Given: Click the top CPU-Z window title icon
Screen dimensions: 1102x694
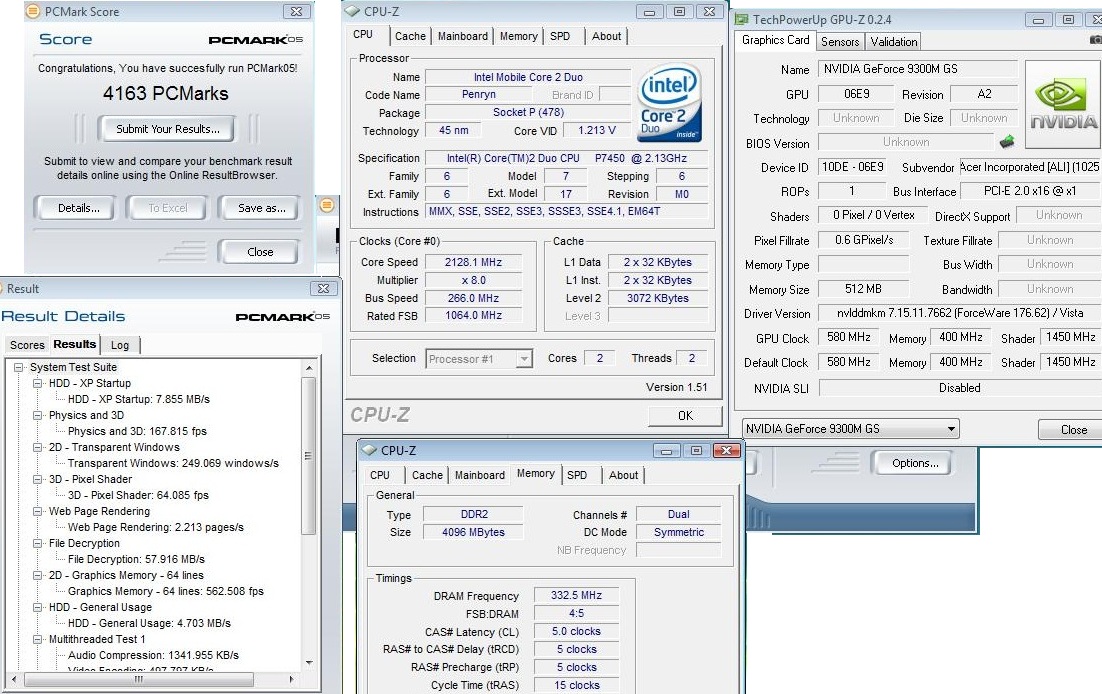Looking at the screenshot, I should [353, 11].
